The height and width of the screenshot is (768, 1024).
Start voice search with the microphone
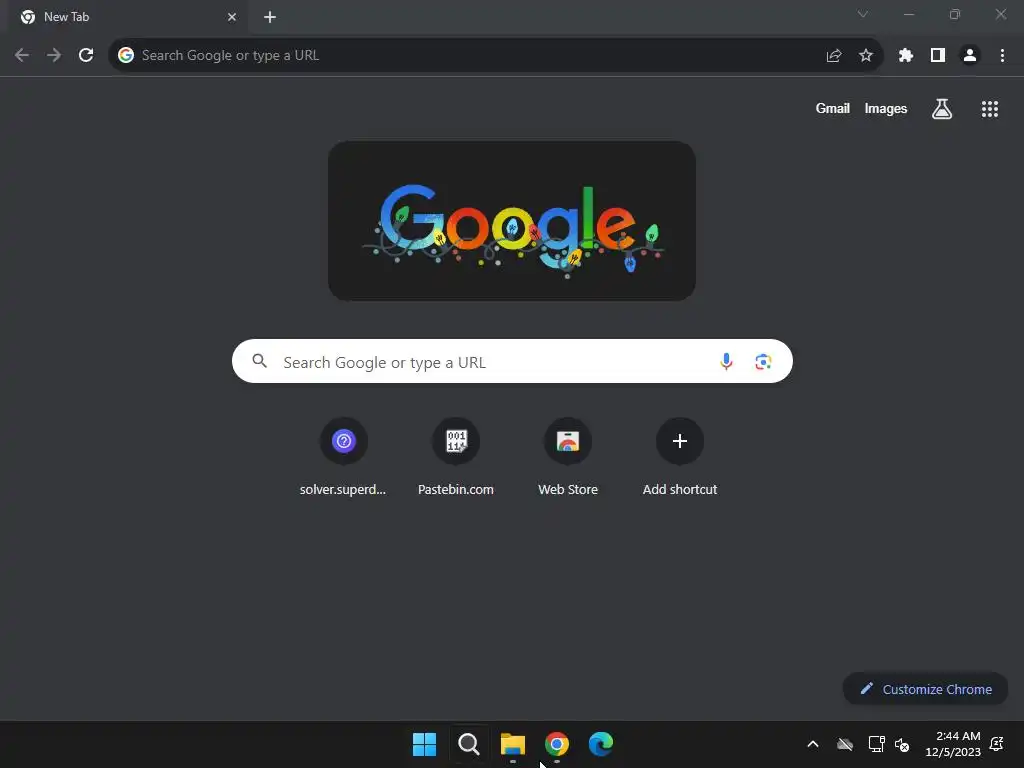(726, 361)
